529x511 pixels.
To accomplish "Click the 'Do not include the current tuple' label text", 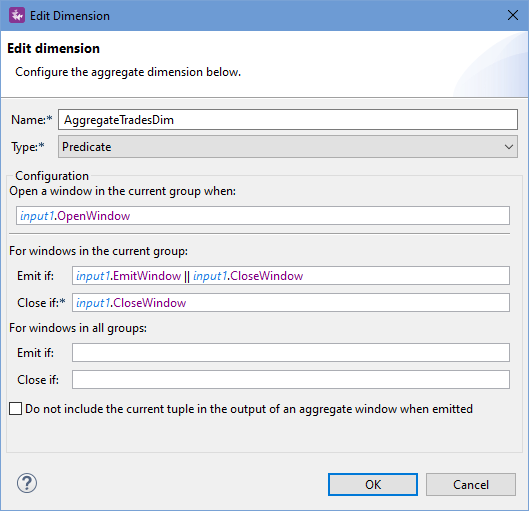I will point(249,409).
